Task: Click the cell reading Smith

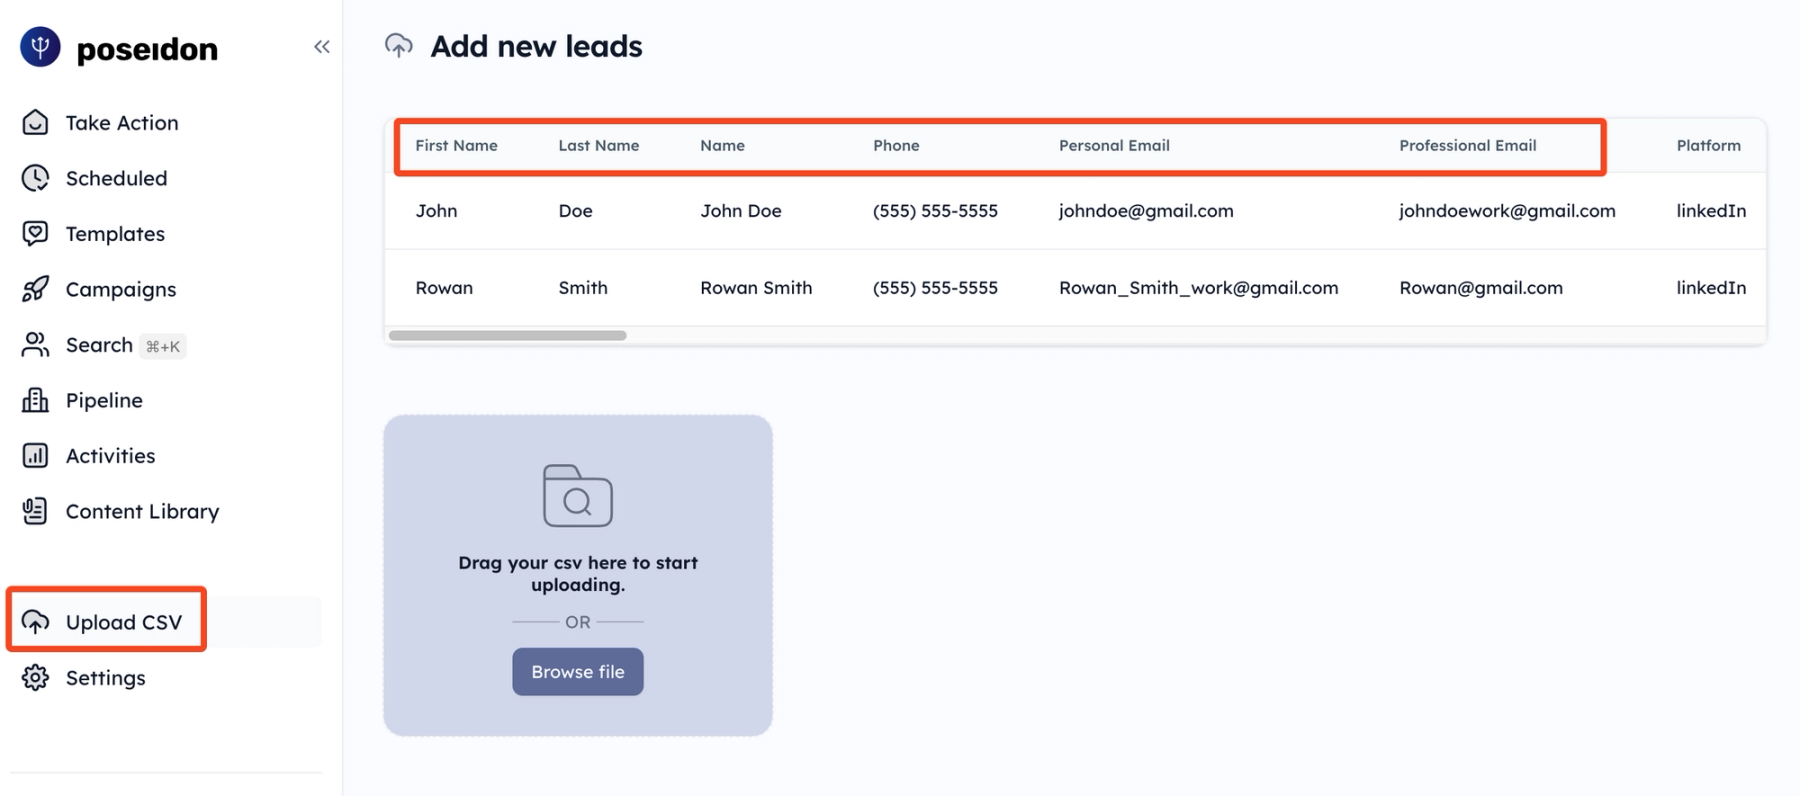Action: 583,287
